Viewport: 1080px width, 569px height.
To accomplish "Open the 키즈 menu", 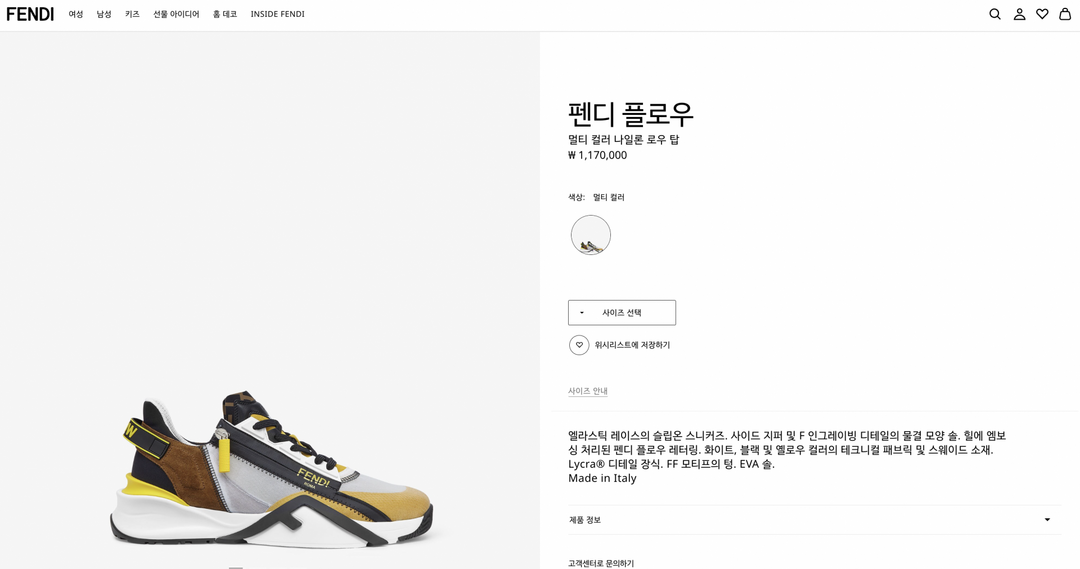I will coord(132,14).
